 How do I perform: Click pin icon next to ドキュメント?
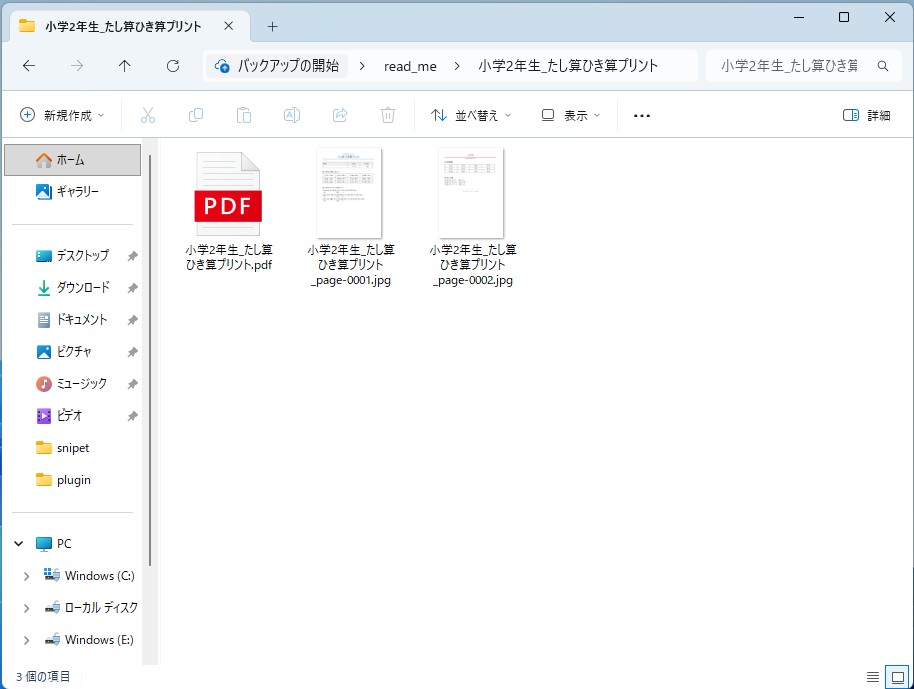pos(132,320)
